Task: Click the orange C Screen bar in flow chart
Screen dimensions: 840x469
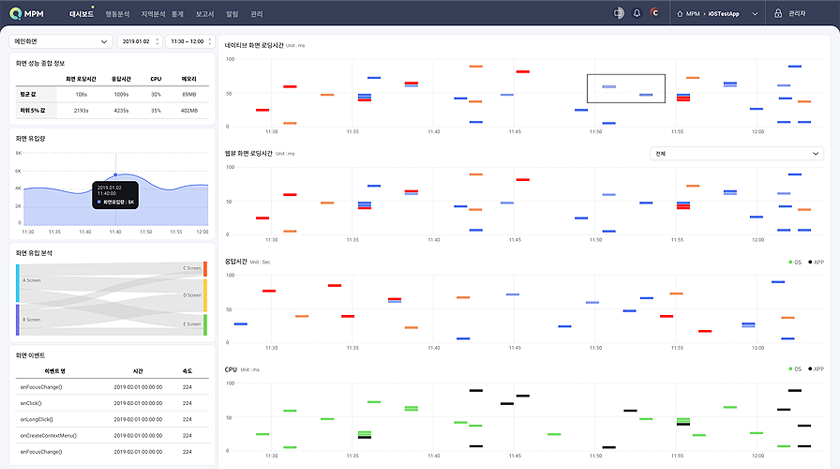Action: tap(204, 269)
